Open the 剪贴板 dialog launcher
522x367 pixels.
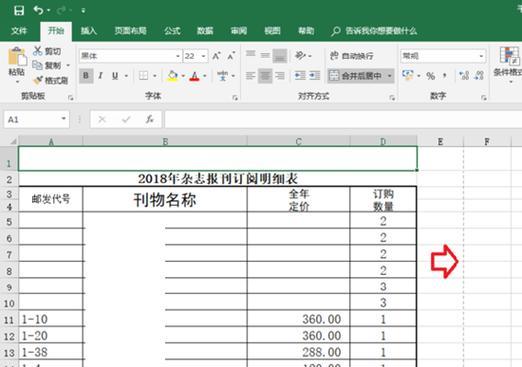70,97
